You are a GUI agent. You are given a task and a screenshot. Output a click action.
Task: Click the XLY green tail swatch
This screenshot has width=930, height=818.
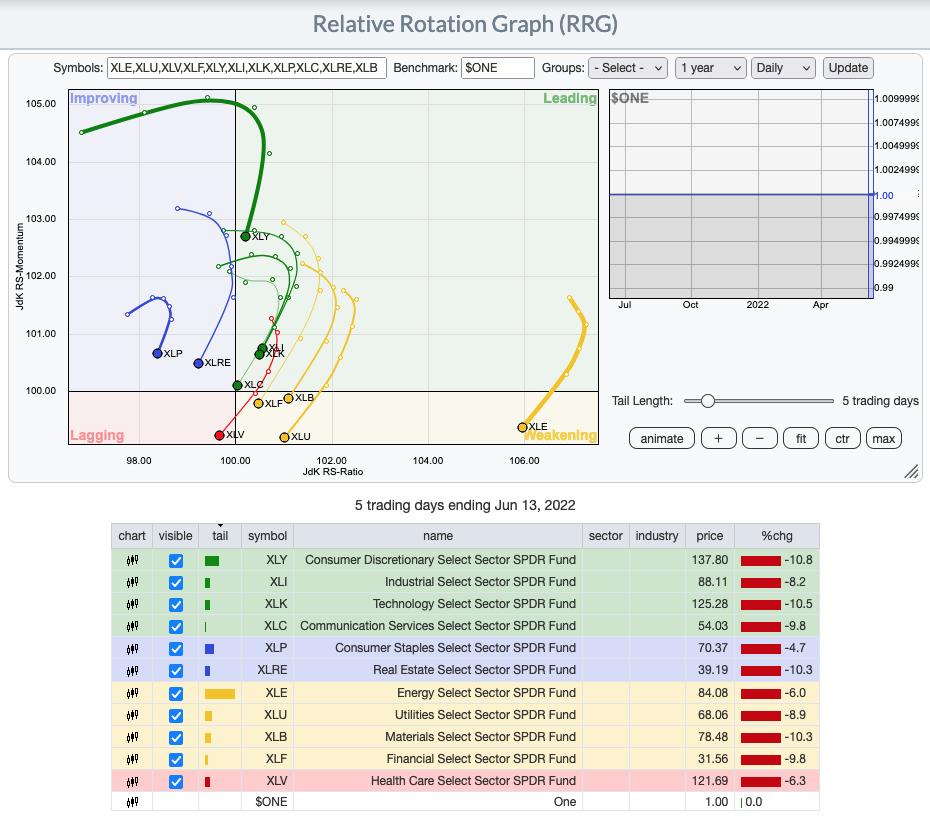pyautogui.click(x=212, y=561)
